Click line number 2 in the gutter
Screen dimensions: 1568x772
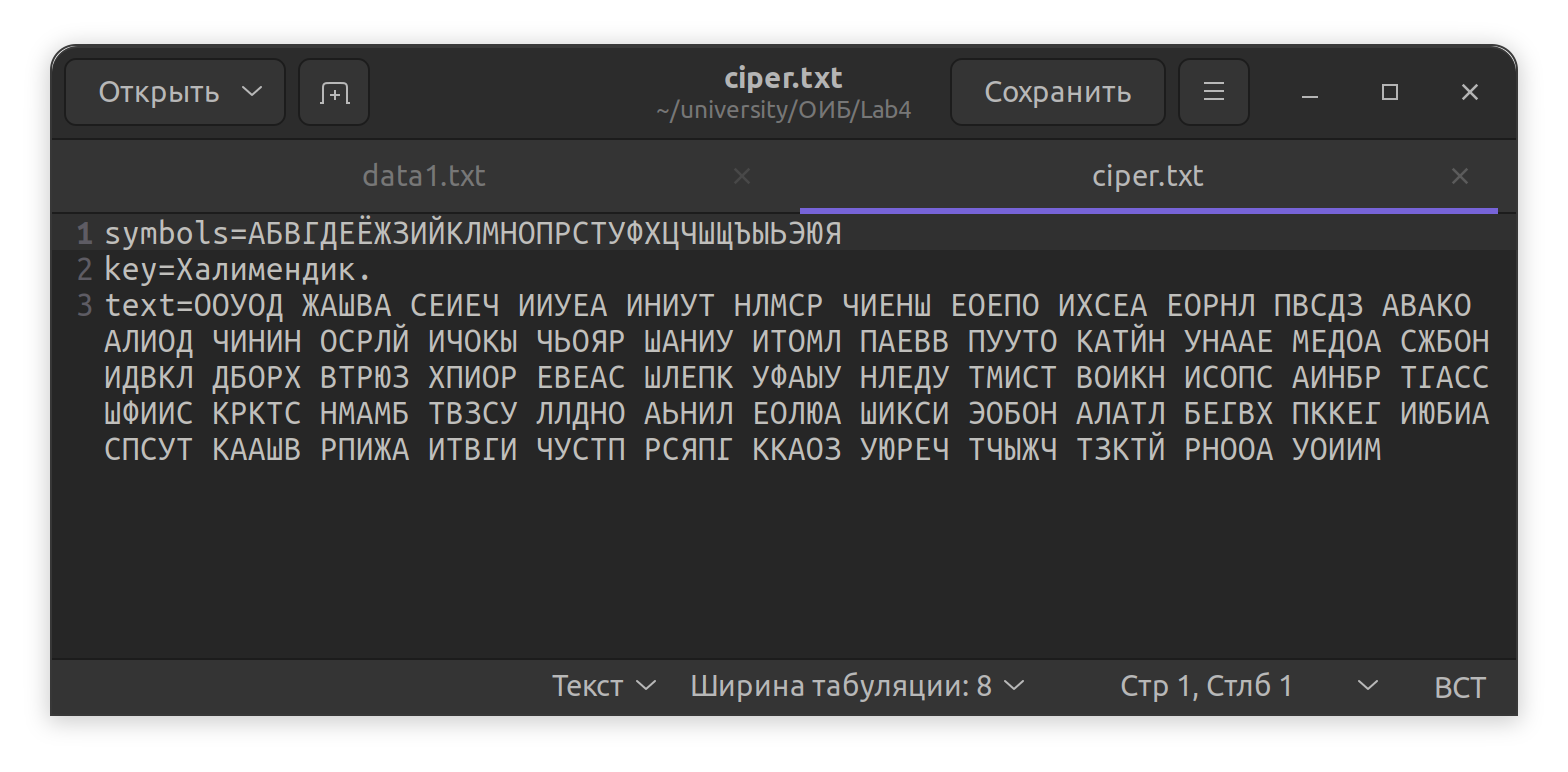[84, 270]
